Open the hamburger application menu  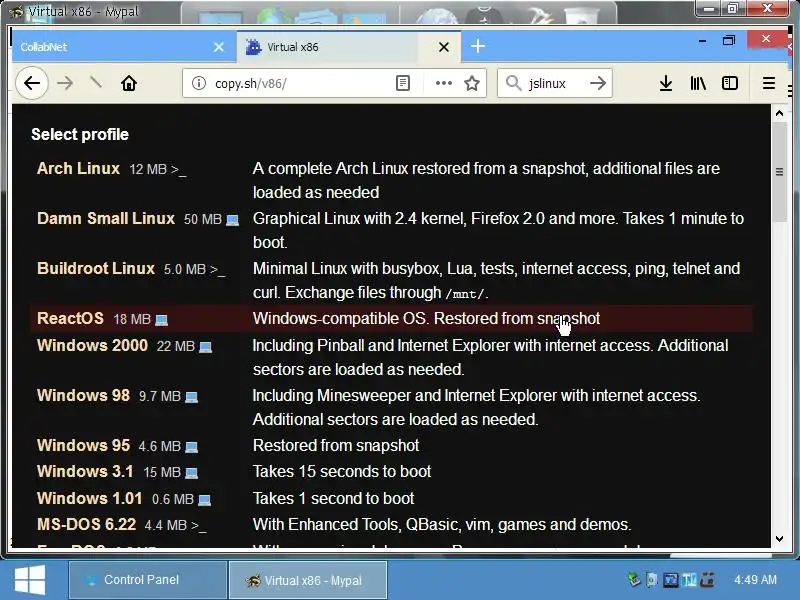(769, 83)
